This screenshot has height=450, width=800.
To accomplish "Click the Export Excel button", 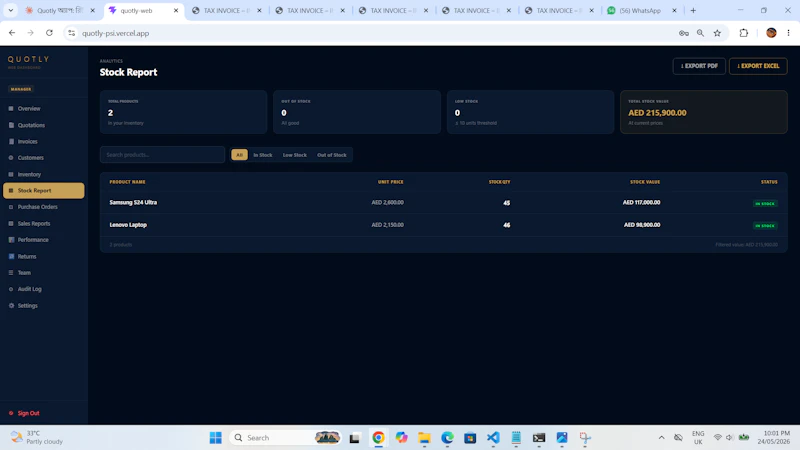I will point(758,66).
